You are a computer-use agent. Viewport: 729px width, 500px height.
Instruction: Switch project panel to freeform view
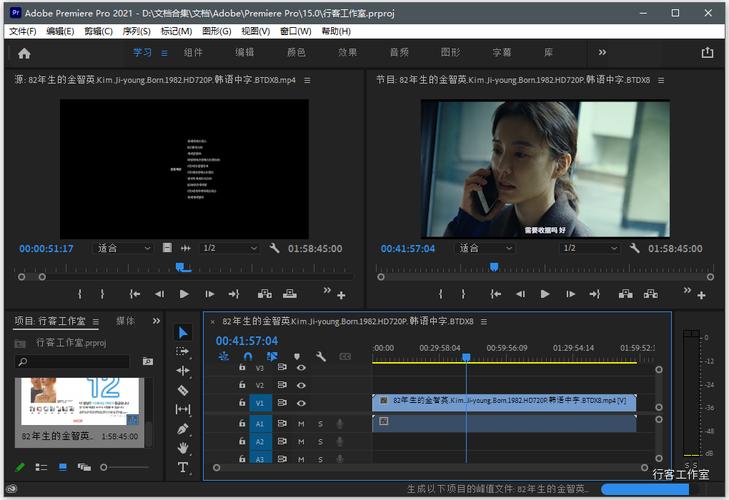click(x=84, y=467)
